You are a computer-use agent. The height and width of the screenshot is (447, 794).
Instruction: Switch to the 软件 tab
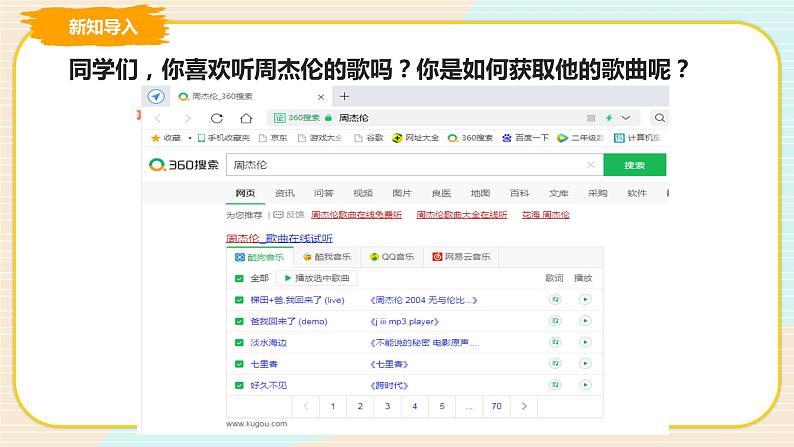click(637, 193)
